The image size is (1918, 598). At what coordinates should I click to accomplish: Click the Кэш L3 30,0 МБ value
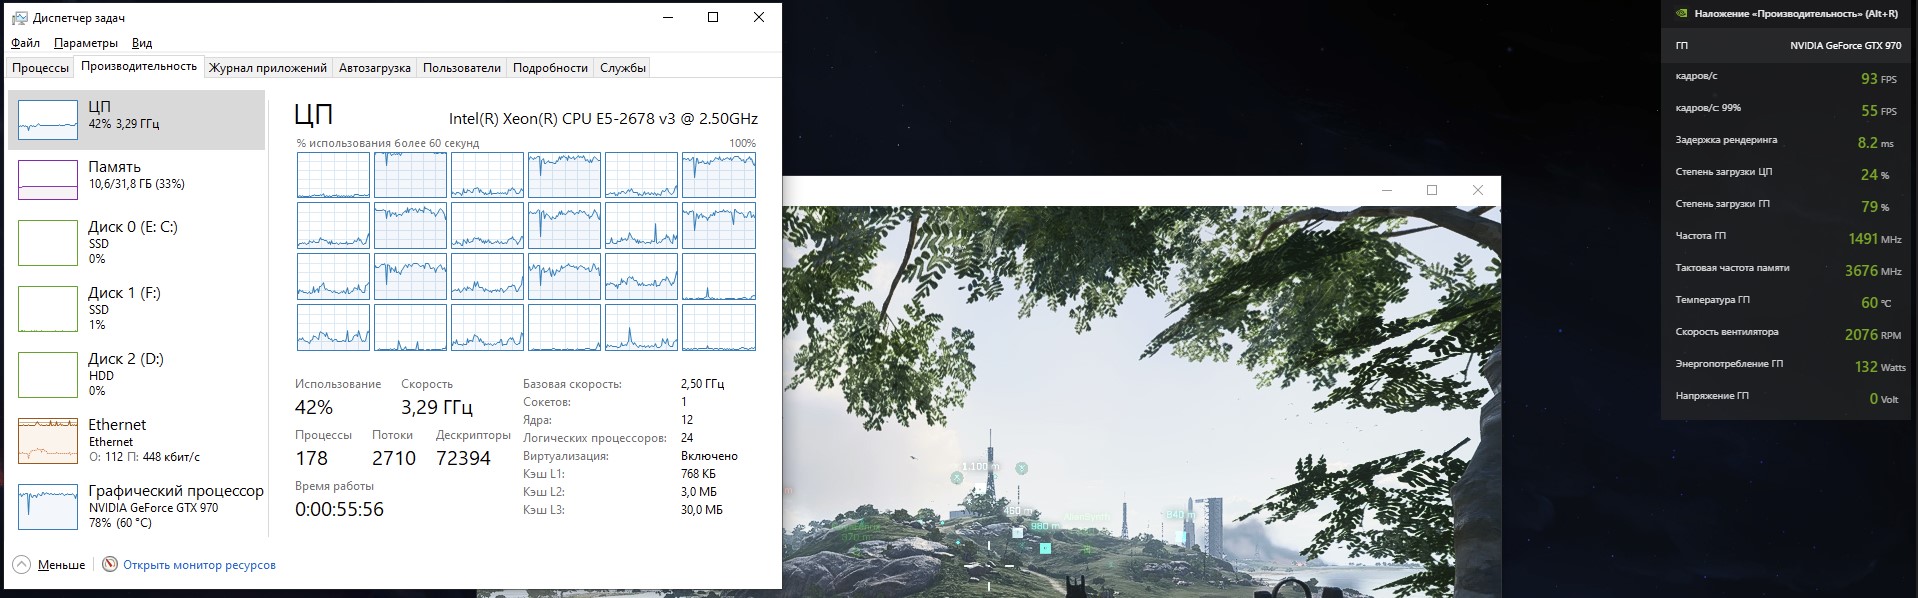pyautogui.click(x=701, y=510)
